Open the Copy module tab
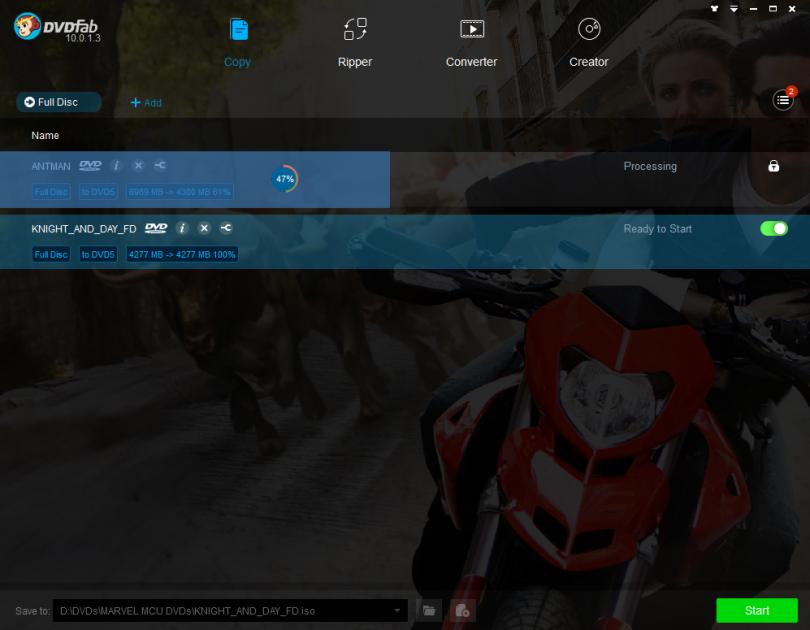Screen dimensions: 810x630 [238, 42]
